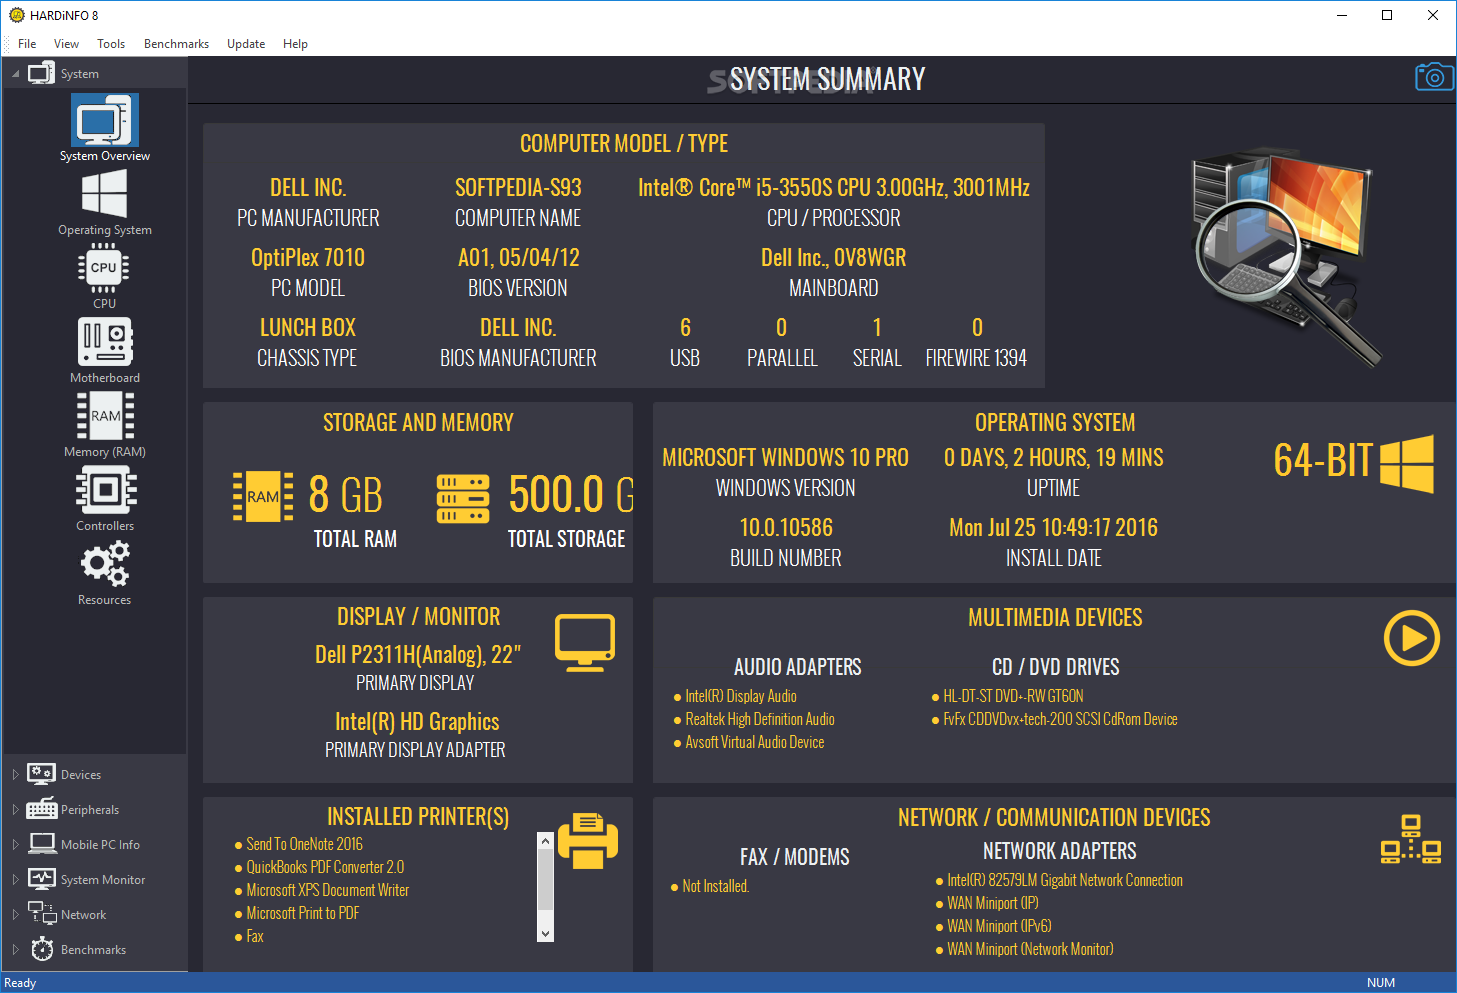The width and height of the screenshot is (1457, 993).
Task: Expand the Network section
Action: pos(15,914)
